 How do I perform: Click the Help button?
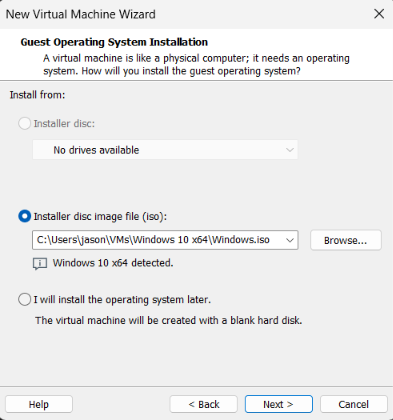pyautogui.click(x=39, y=404)
